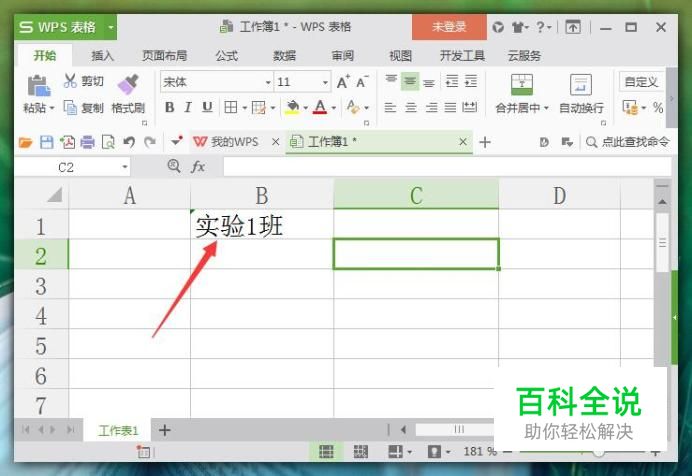Open the 公式 ribbon tab
The image size is (692, 476).
pos(226,56)
